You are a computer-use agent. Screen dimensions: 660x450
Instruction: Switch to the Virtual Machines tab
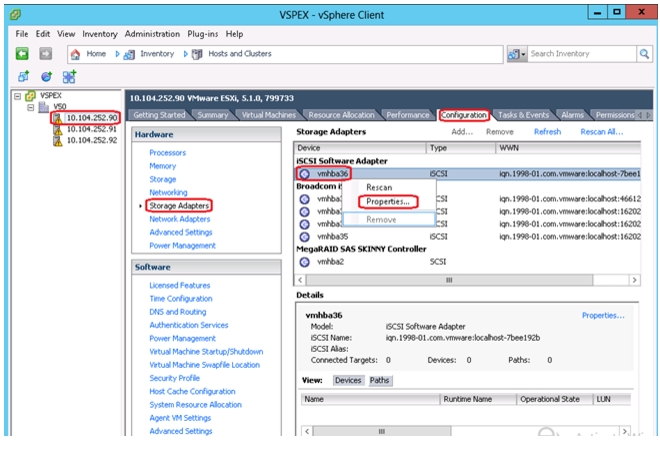point(269,115)
